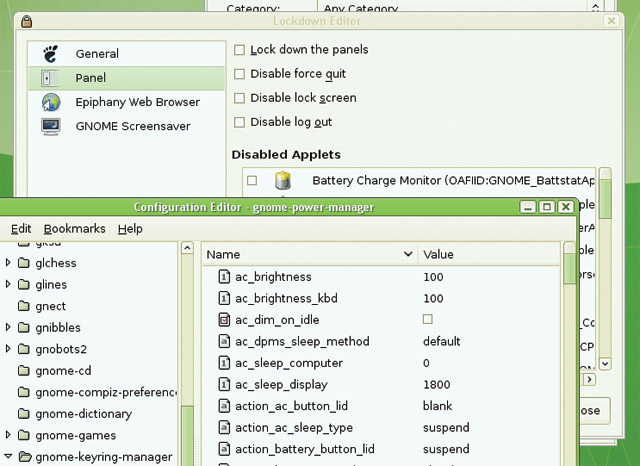This screenshot has height=466, width=640.
Task: Click the padlock icon in Lockdown Editor titlebar
Action: coord(27,22)
